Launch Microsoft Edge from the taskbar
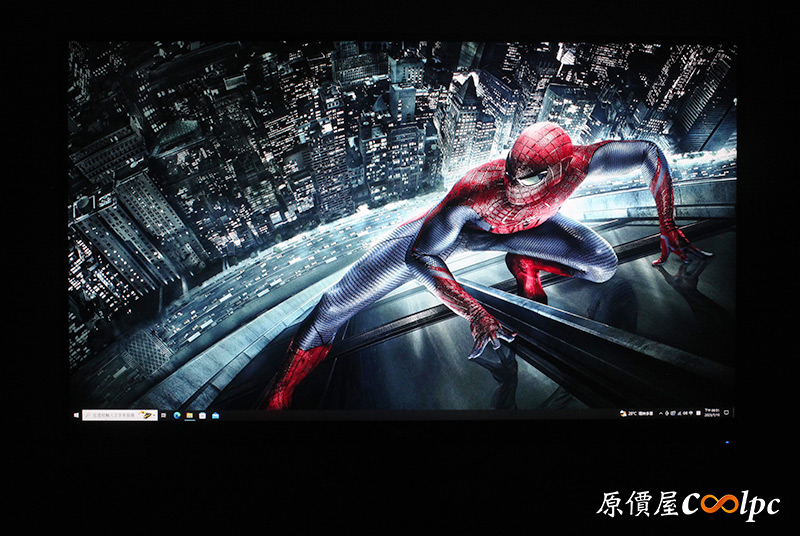 tap(177, 415)
